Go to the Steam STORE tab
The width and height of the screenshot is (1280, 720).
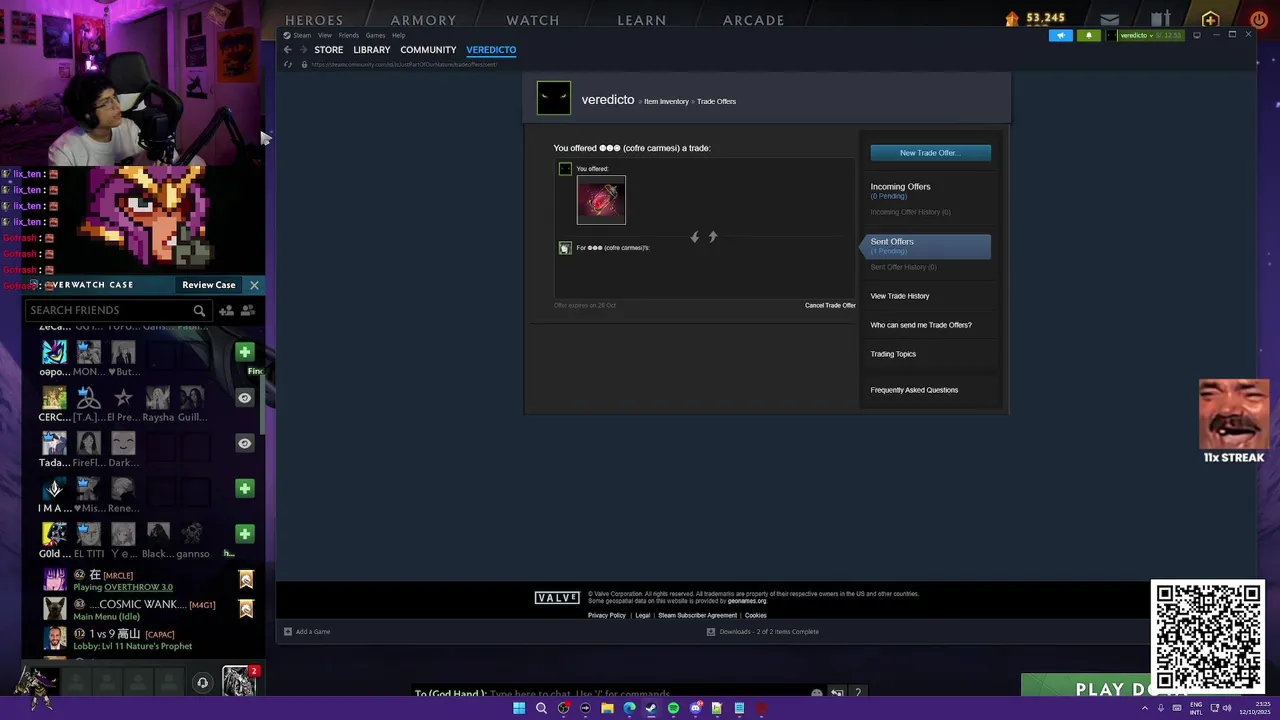pyautogui.click(x=328, y=50)
